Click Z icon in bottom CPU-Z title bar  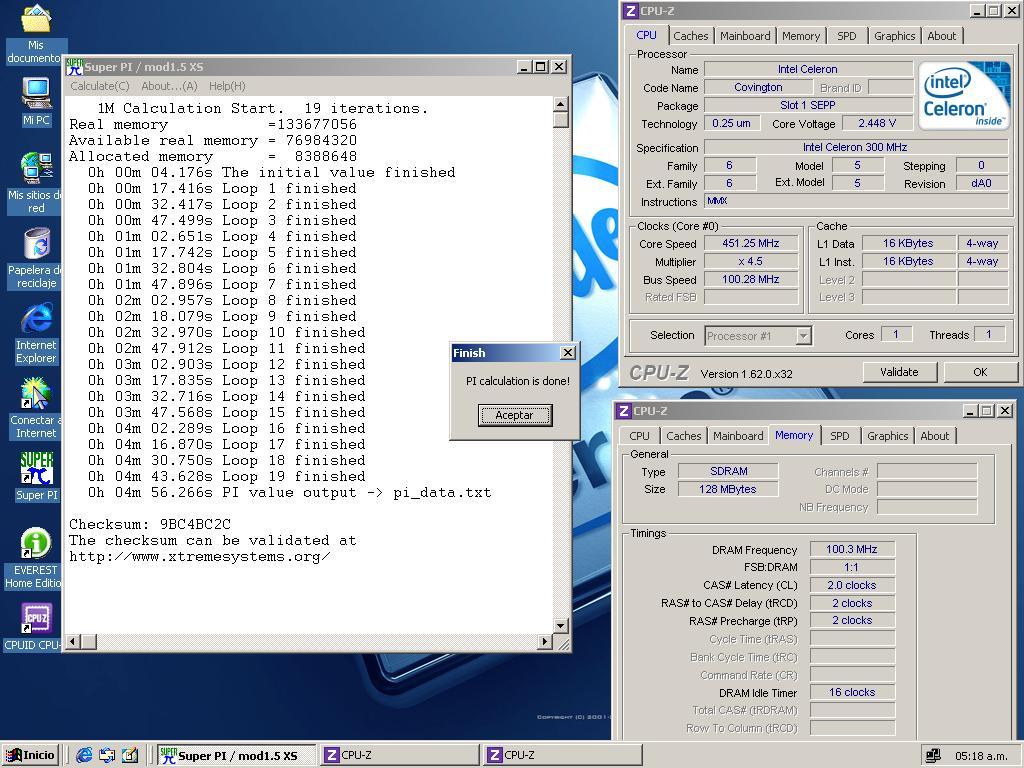(623, 411)
